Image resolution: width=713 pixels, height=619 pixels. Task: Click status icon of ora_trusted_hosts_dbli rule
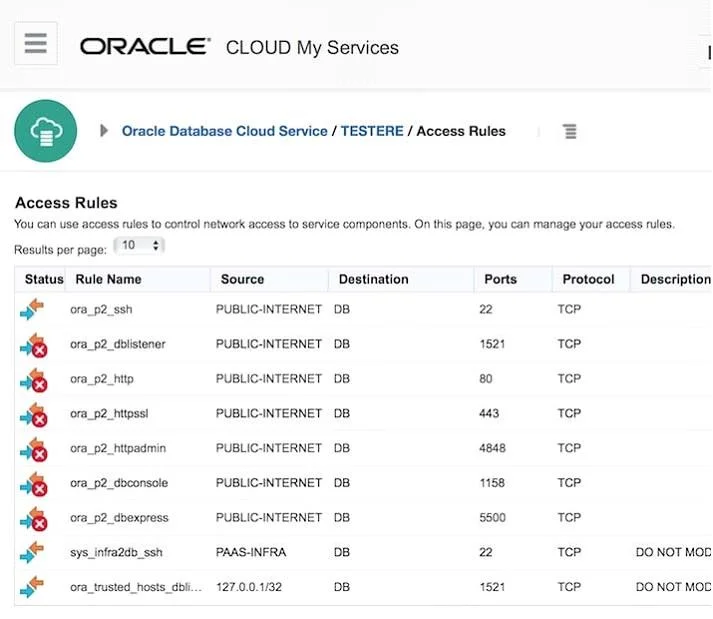pos(32,587)
